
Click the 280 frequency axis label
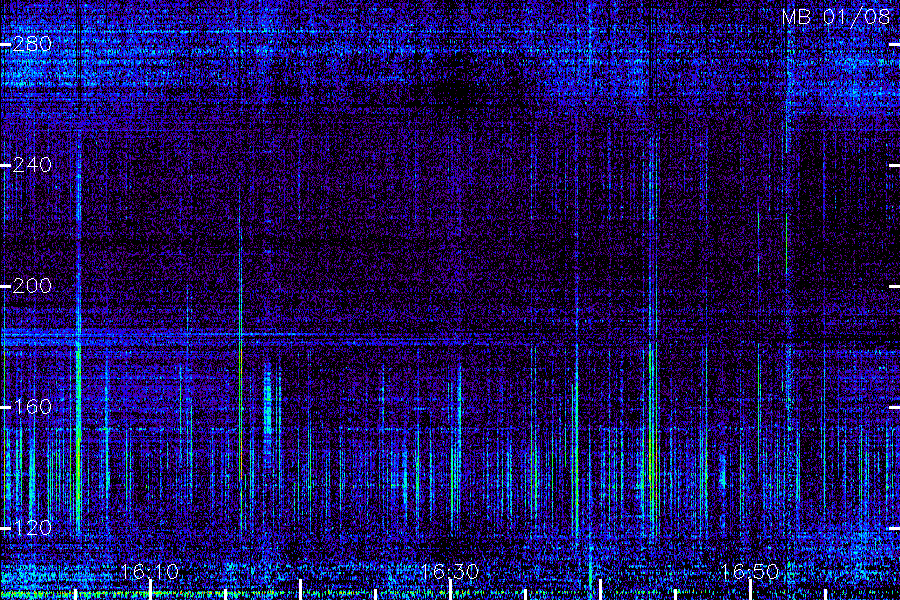pyautogui.click(x=32, y=44)
